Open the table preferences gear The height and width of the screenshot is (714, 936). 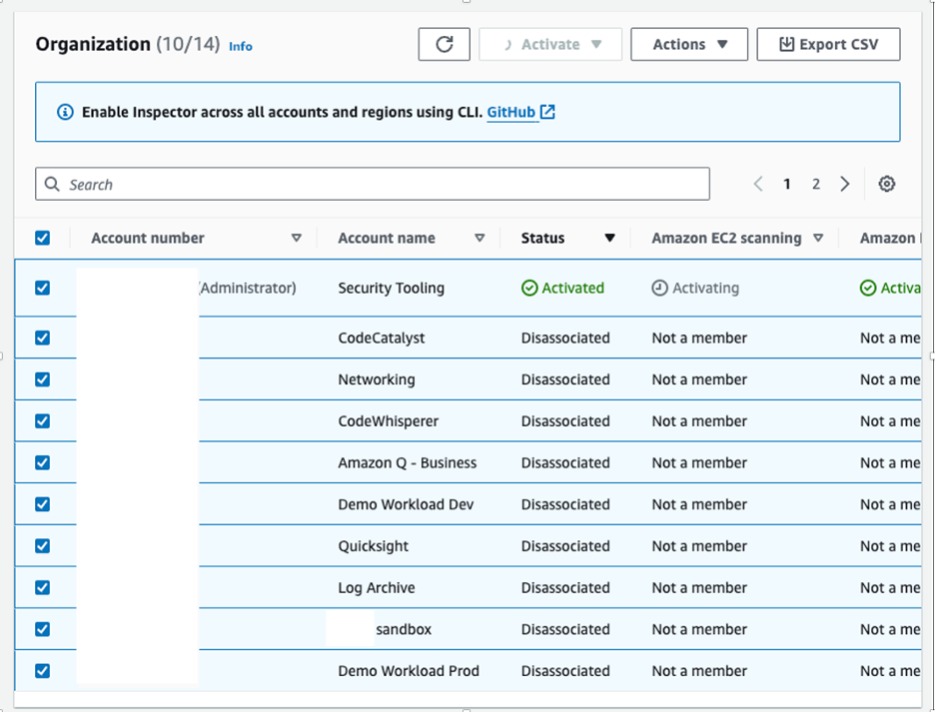[x=886, y=183]
